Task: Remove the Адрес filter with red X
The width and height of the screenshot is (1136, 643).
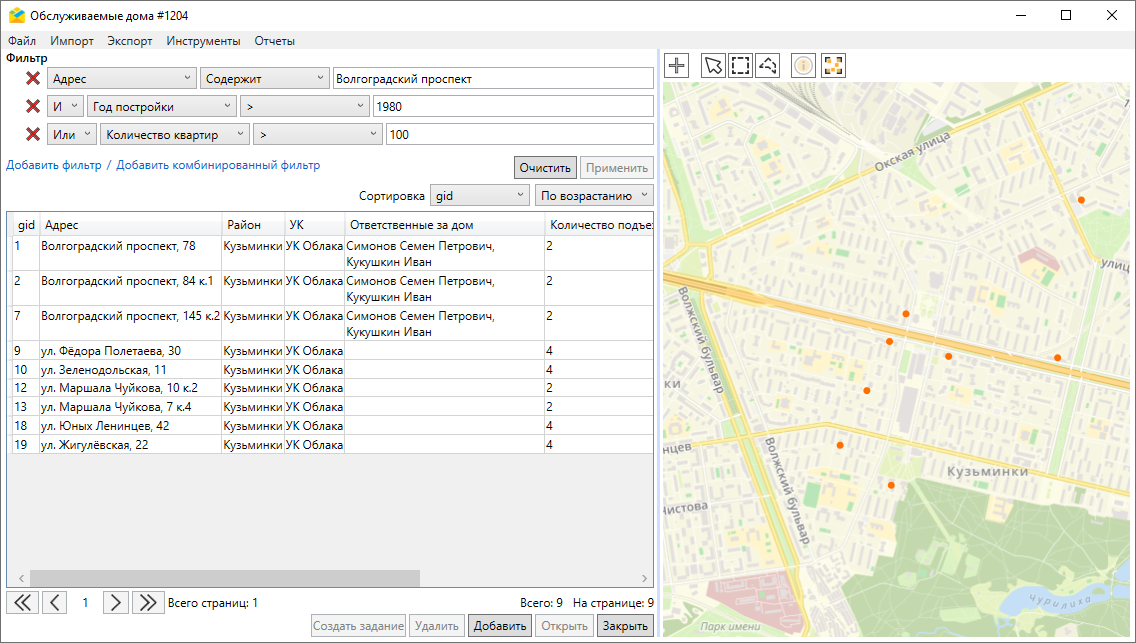Action: pyautogui.click(x=33, y=79)
